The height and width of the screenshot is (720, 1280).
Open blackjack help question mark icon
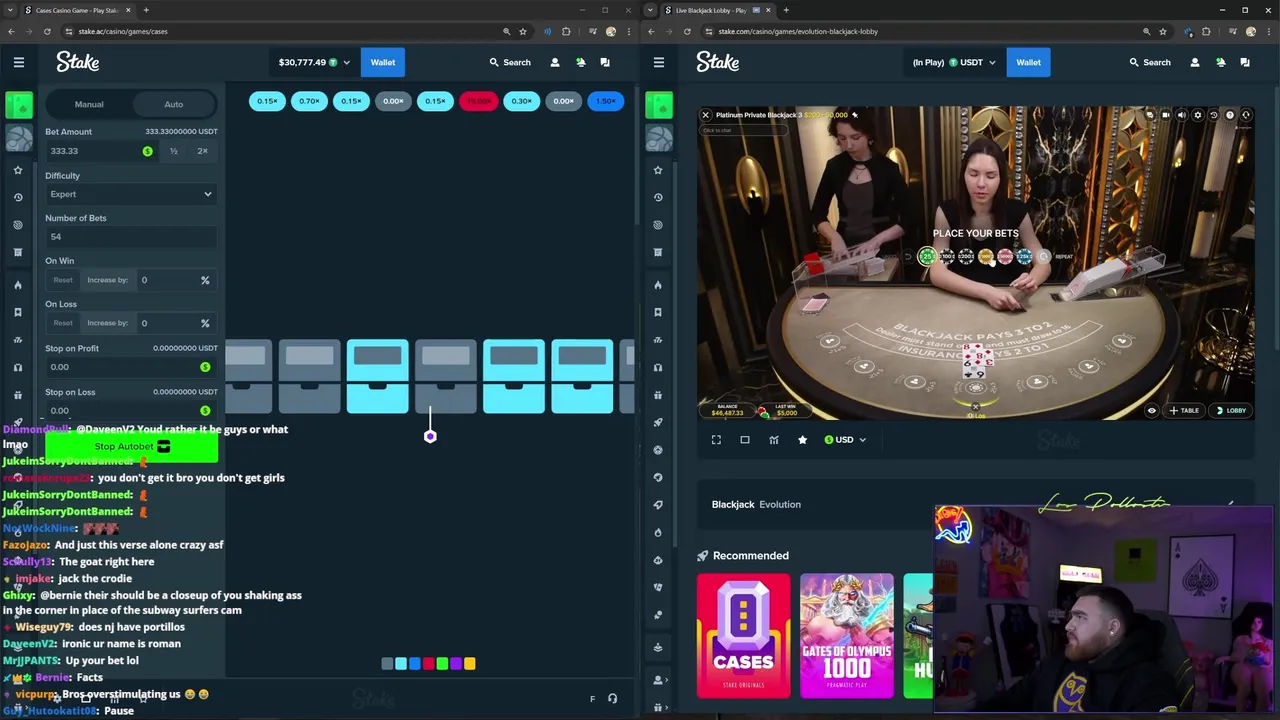[1230, 115]
